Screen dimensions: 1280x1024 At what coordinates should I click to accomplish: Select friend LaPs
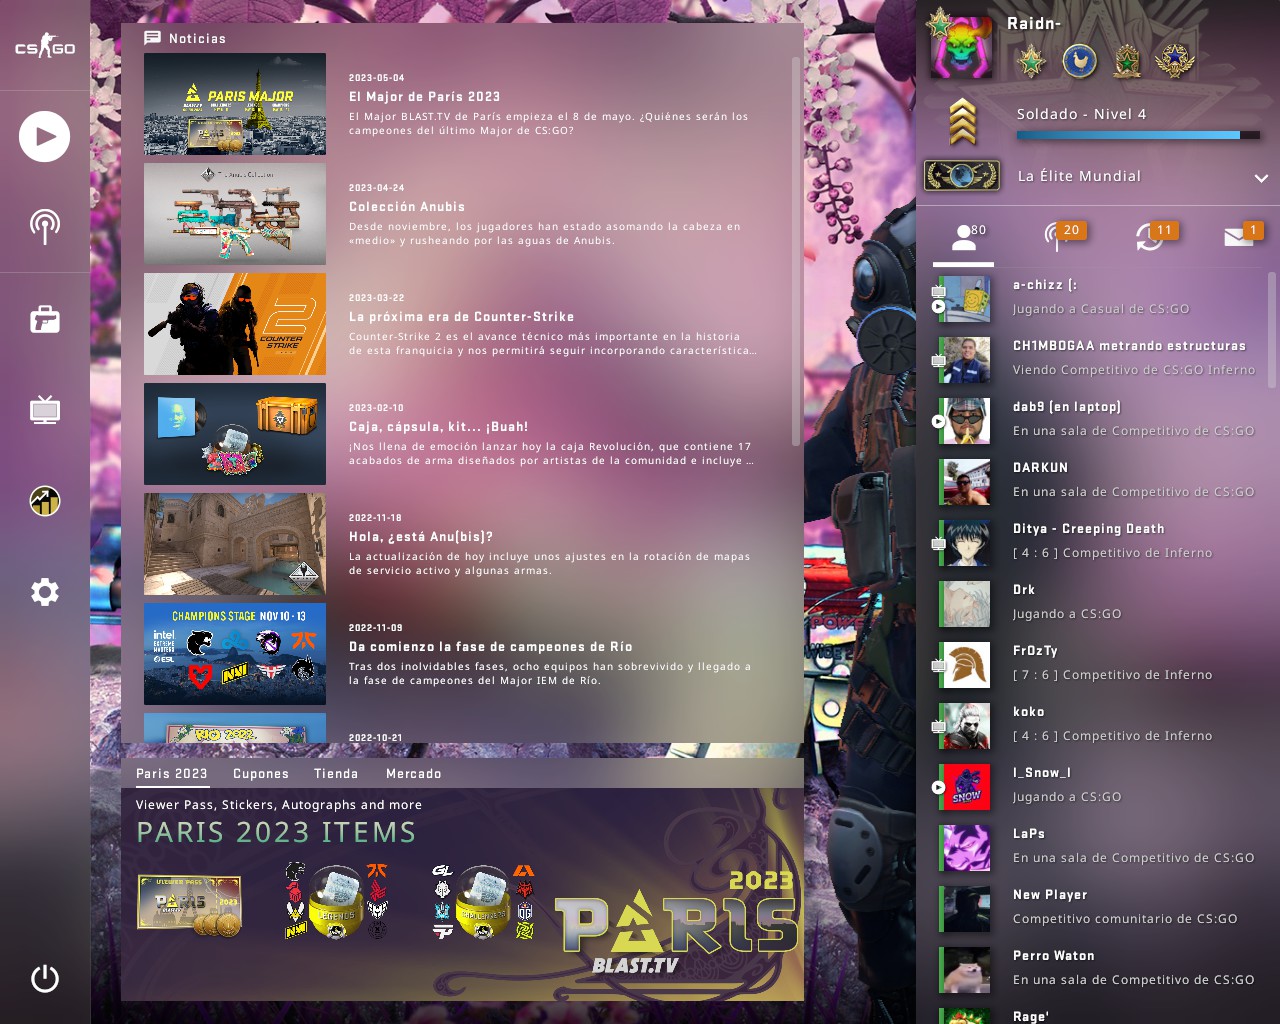1098,847
